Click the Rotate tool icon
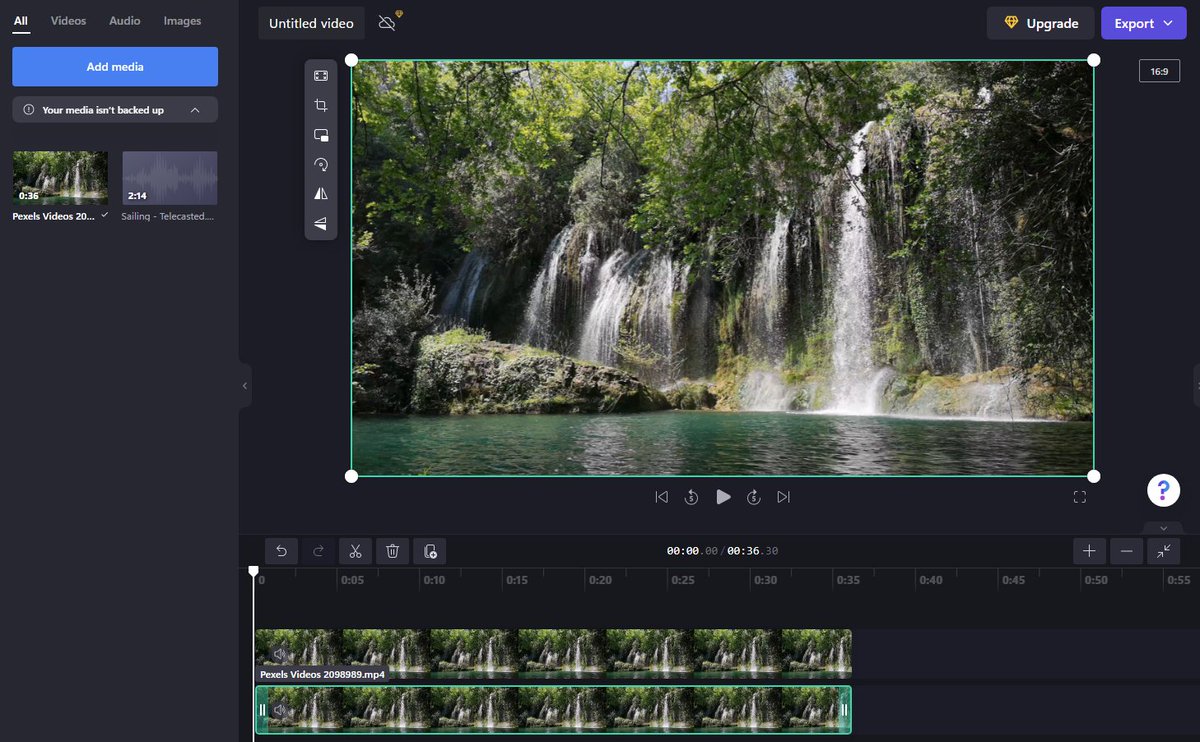Image resolution: width=1200 pixels, height=742 pixels. [x=321, y=164]
